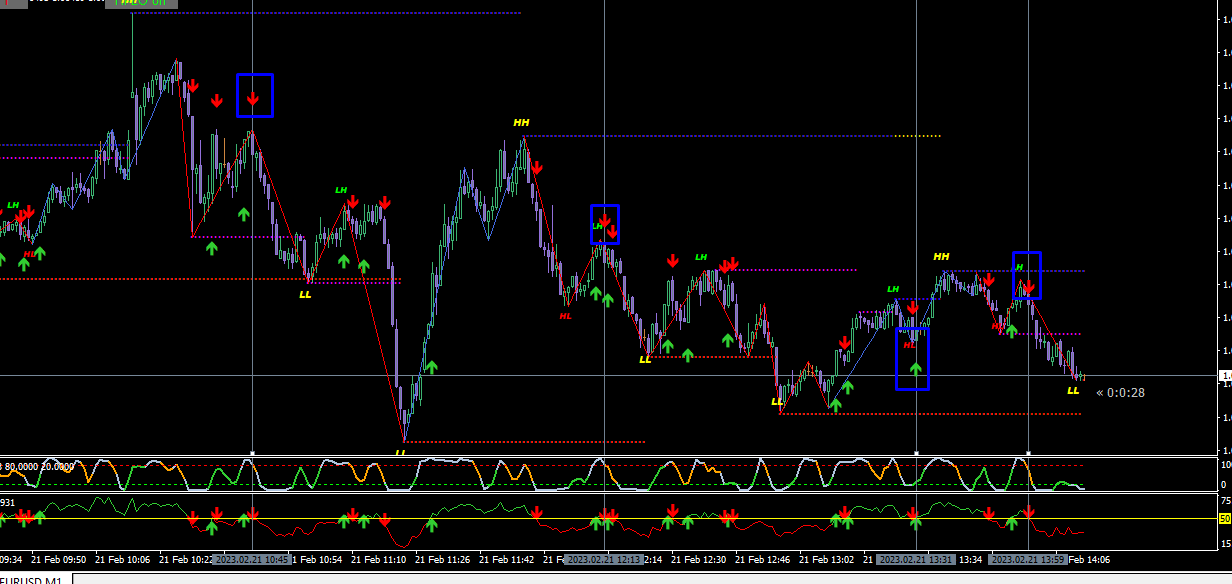Click the 0:0:28 candle countdown timer
This screenshot has height=584, width=1232.
[1120, 392]
